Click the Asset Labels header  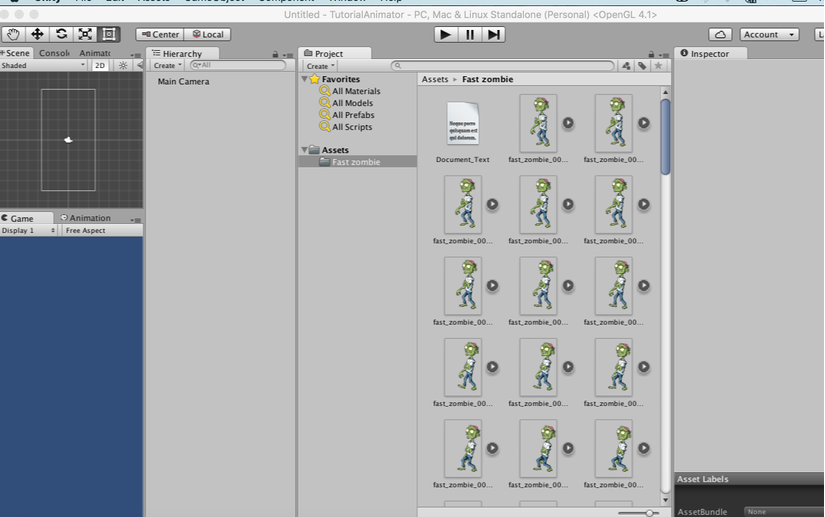pos(749,479)
